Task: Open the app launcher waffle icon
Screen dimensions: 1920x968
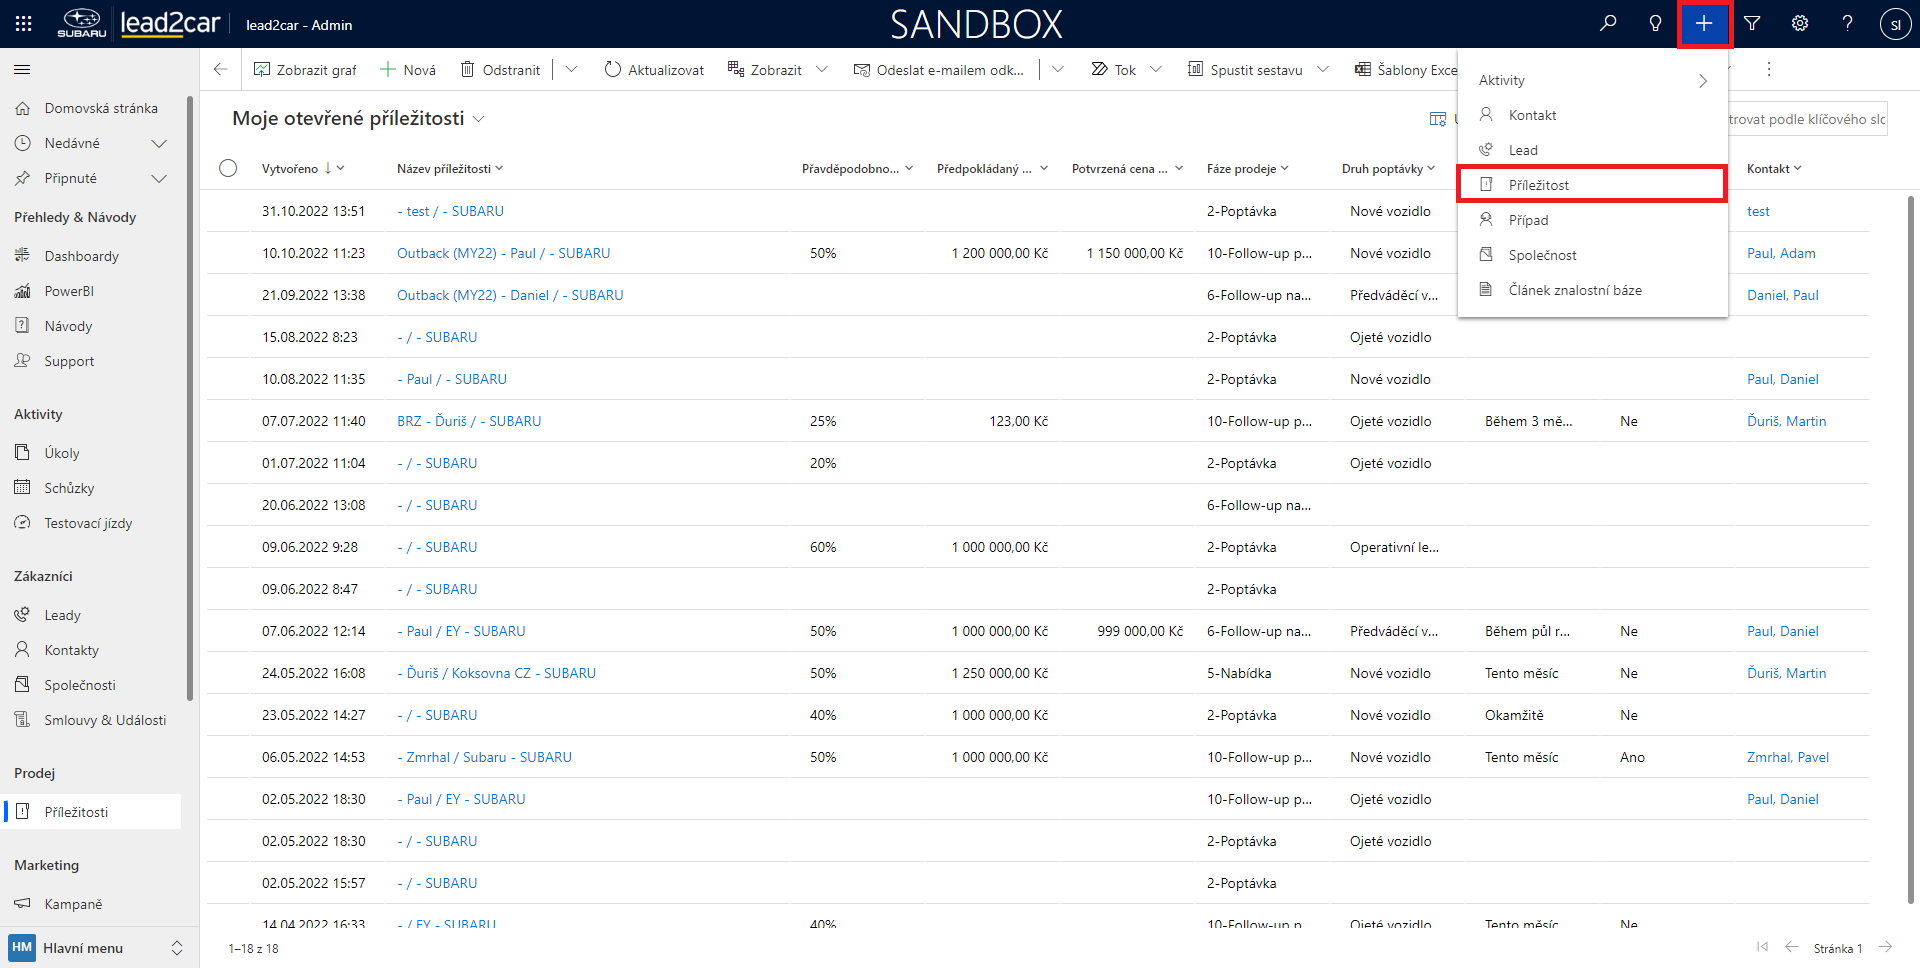Action: point(24,24)
